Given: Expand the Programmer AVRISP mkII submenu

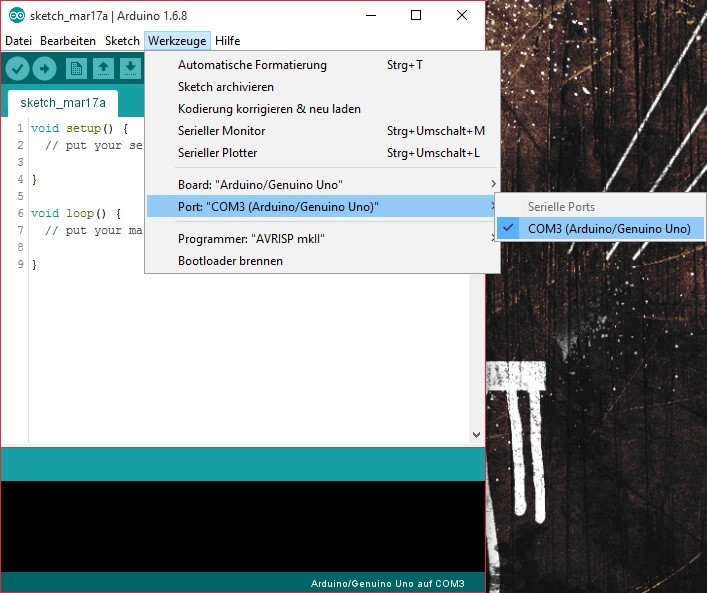Looking at the screenshot, I should 323,239.
